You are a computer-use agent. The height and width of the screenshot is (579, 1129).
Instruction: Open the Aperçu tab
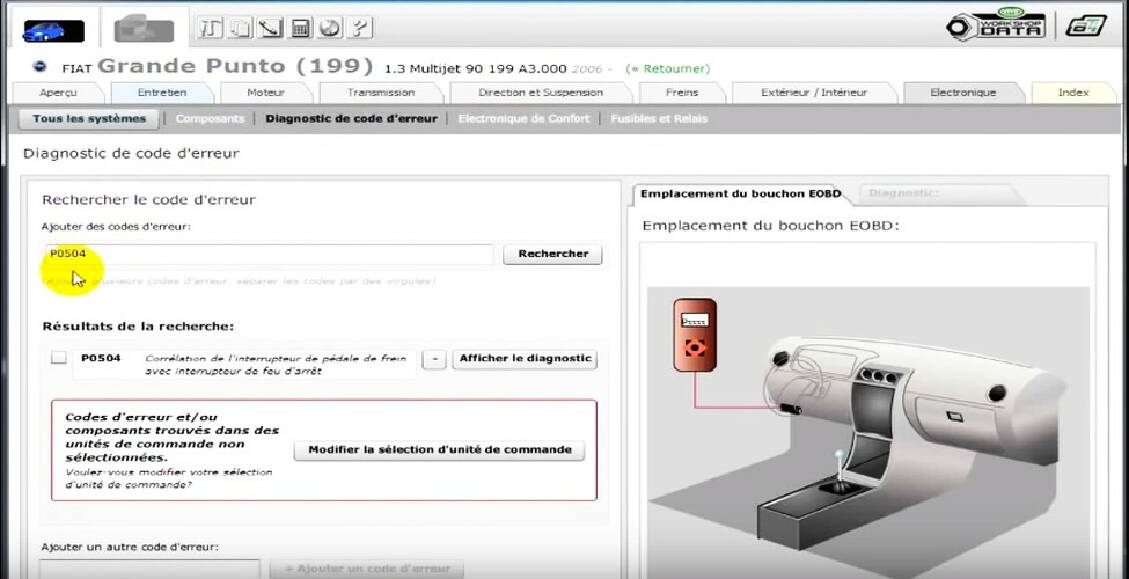pos(59,93)
